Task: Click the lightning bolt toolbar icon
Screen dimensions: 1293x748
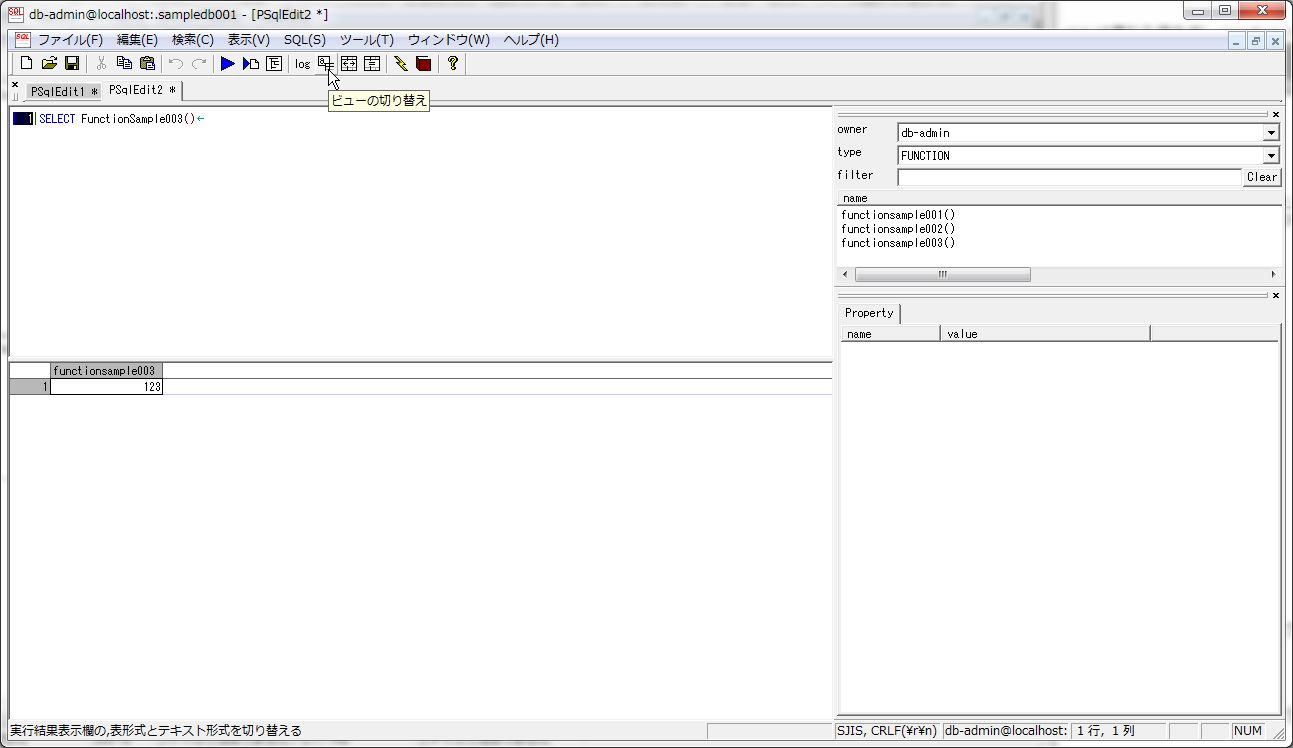Action: 398,63
